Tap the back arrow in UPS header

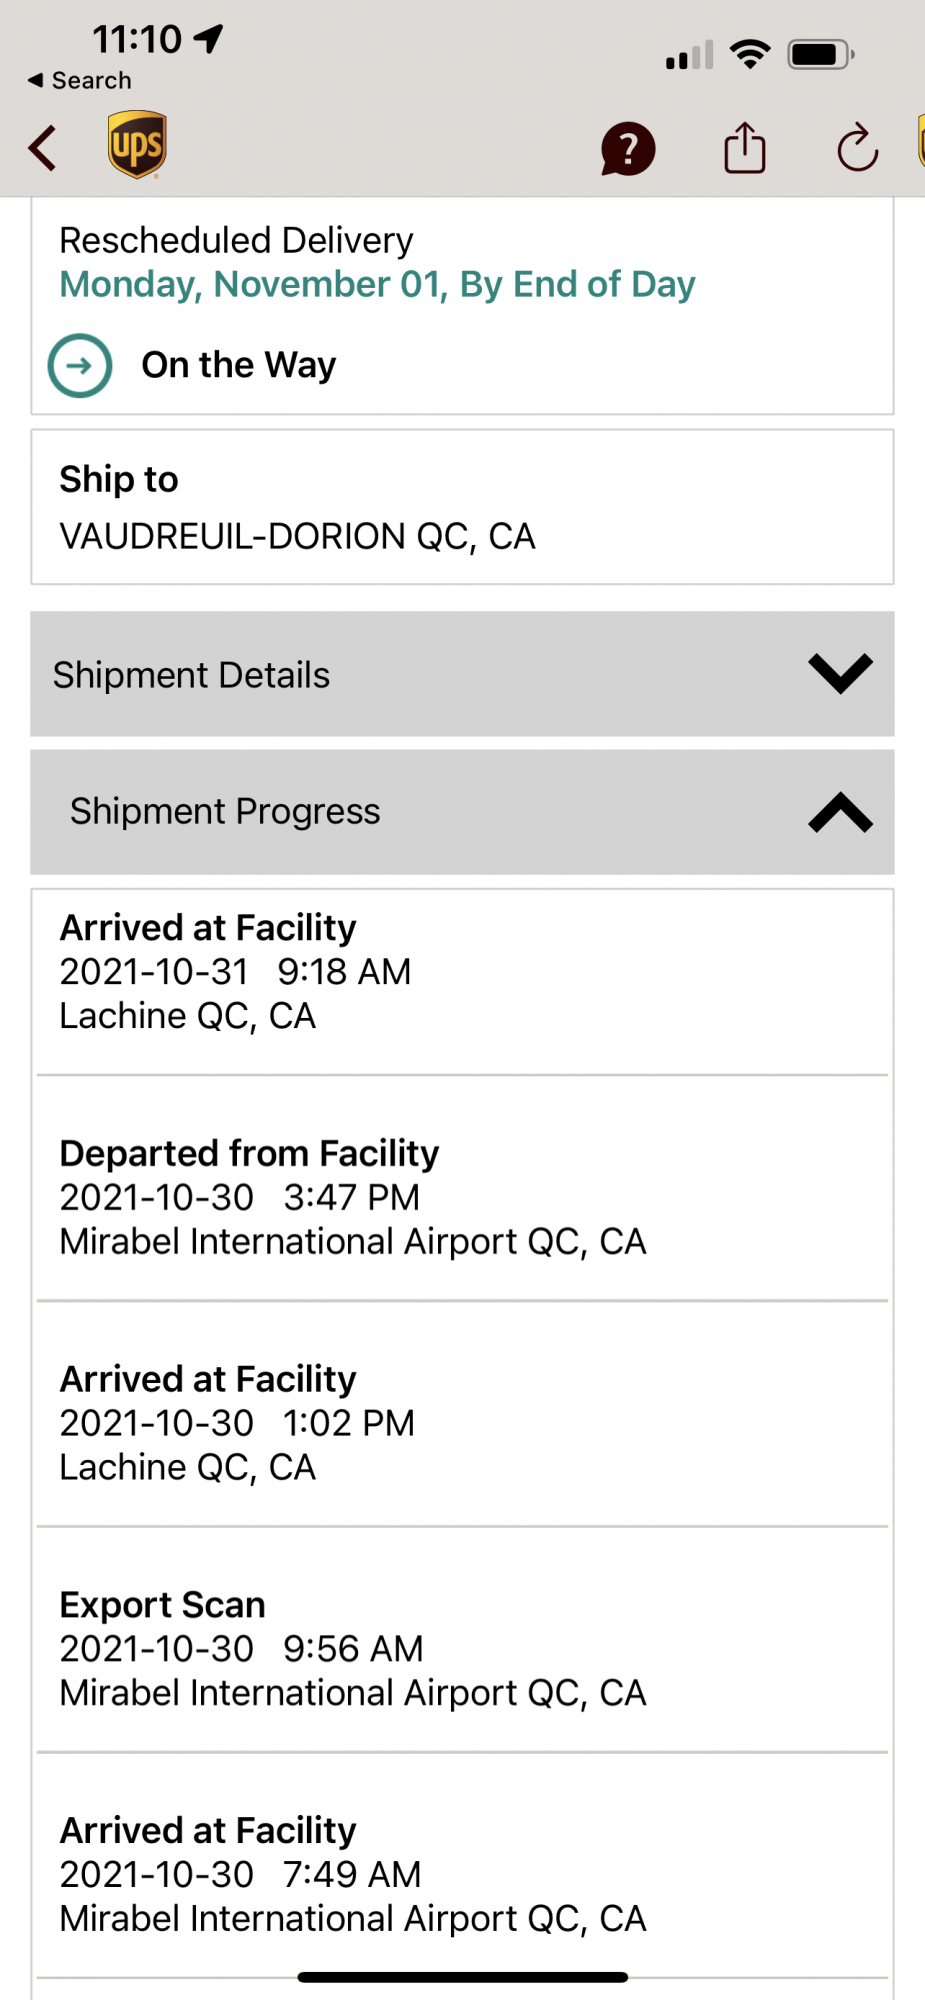click(x=42, y=148)
